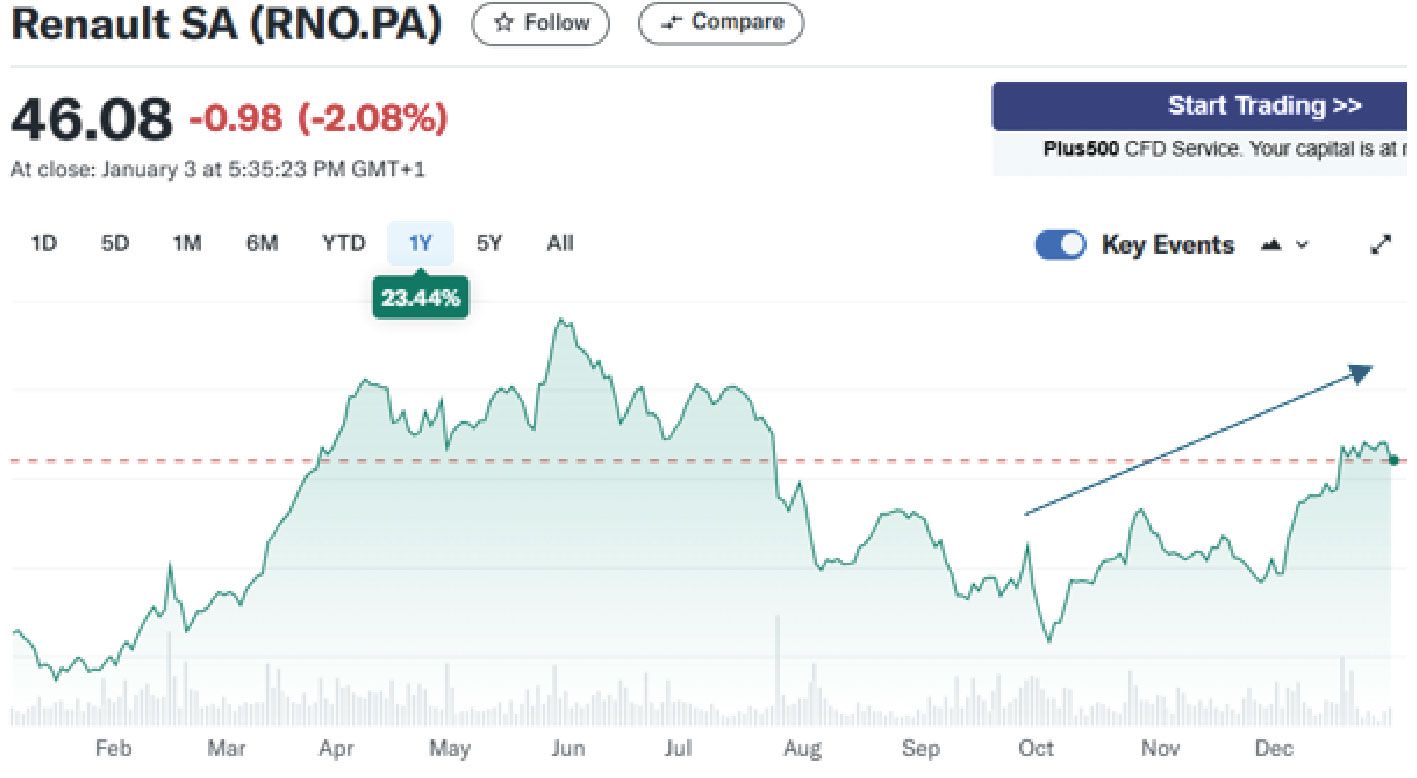Open the Plus500 CFD Service link
Viewport: 1417px width, 778px height.
point(1081,150)
